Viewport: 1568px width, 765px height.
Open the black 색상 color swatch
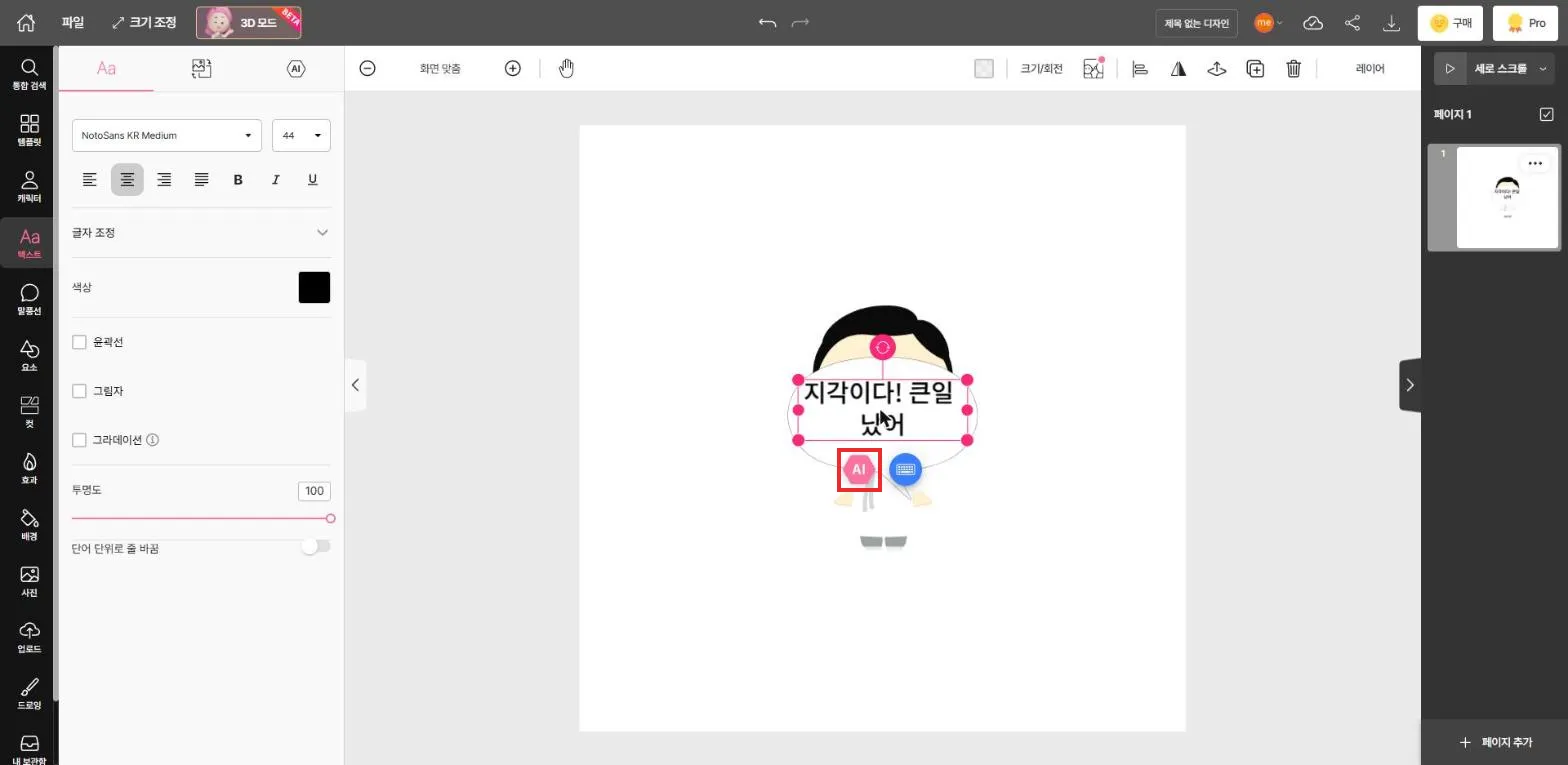(x=314, y=287)
